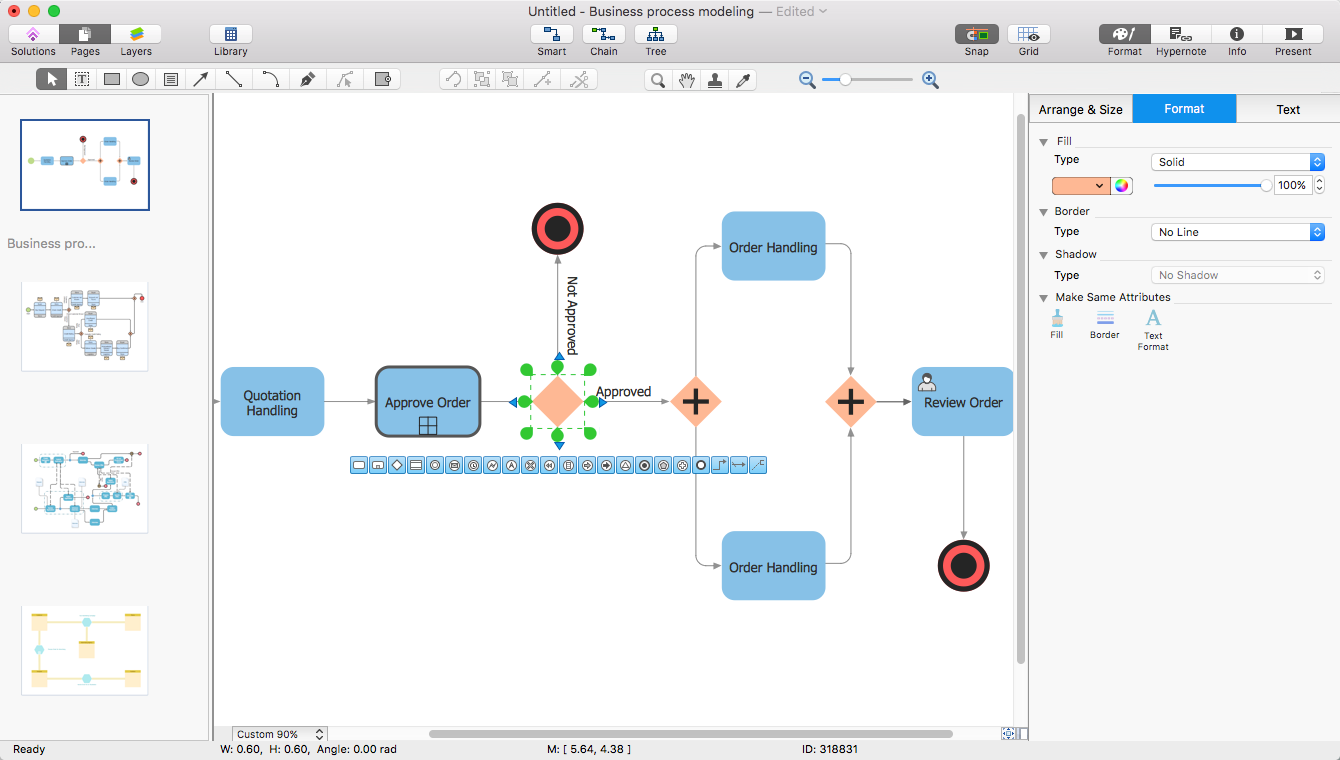1340x760 pixels.
Task: Apply Make Same Fill attribute
Action: tap(1057, 324)
